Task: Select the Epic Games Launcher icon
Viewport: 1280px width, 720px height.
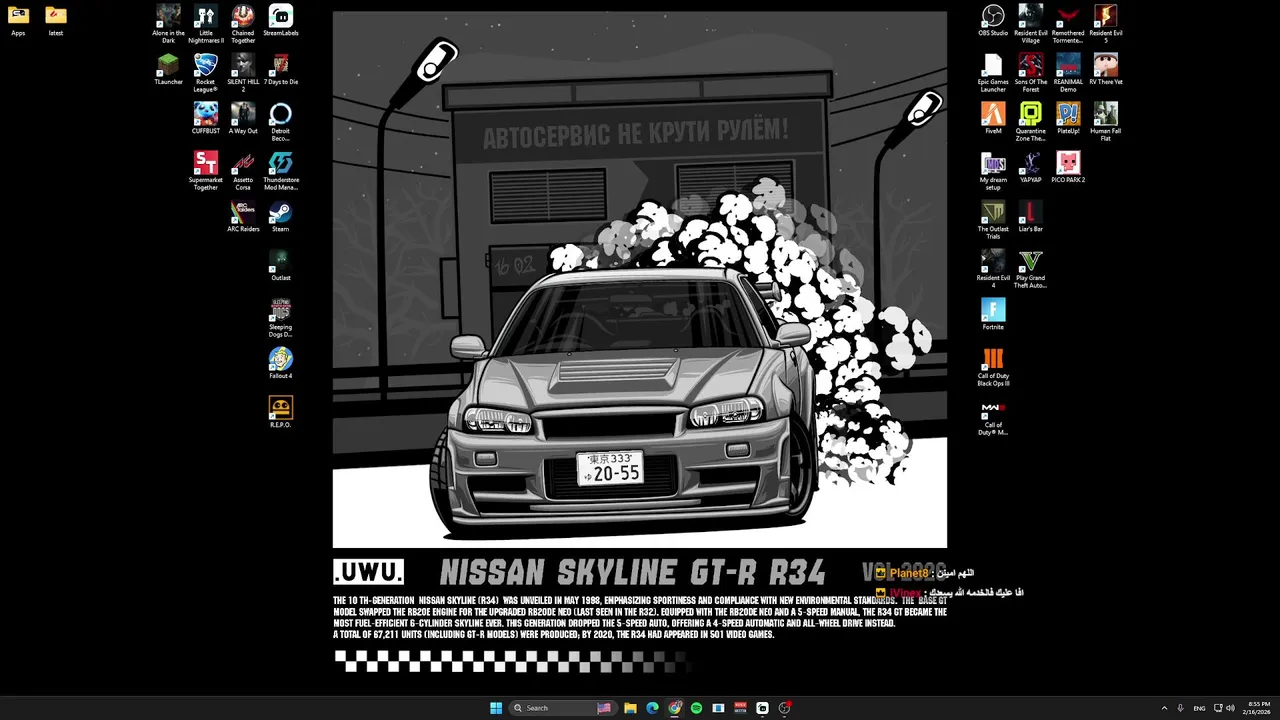Action: coord(993,73)
